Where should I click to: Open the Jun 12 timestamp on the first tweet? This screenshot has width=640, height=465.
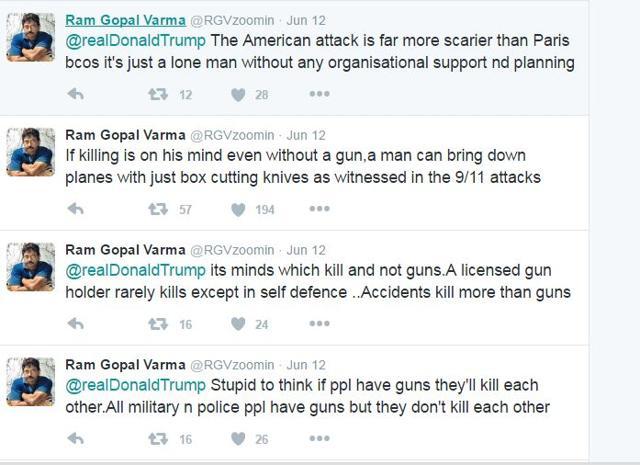pos(306,21)
